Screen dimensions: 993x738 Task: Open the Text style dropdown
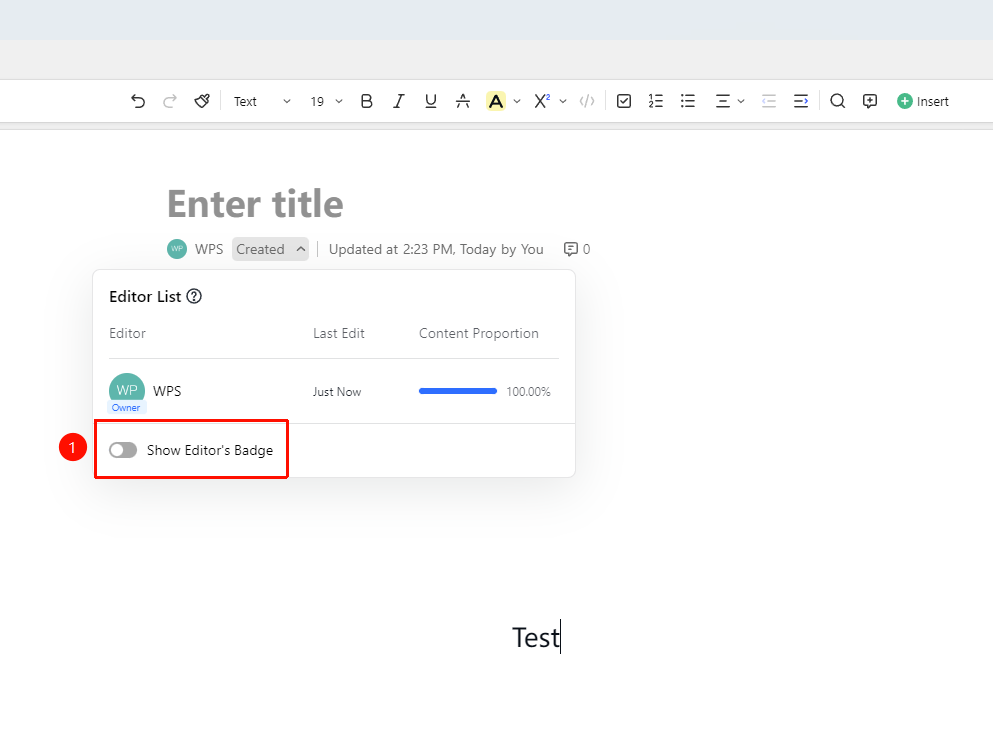click(x=262, y=101)
